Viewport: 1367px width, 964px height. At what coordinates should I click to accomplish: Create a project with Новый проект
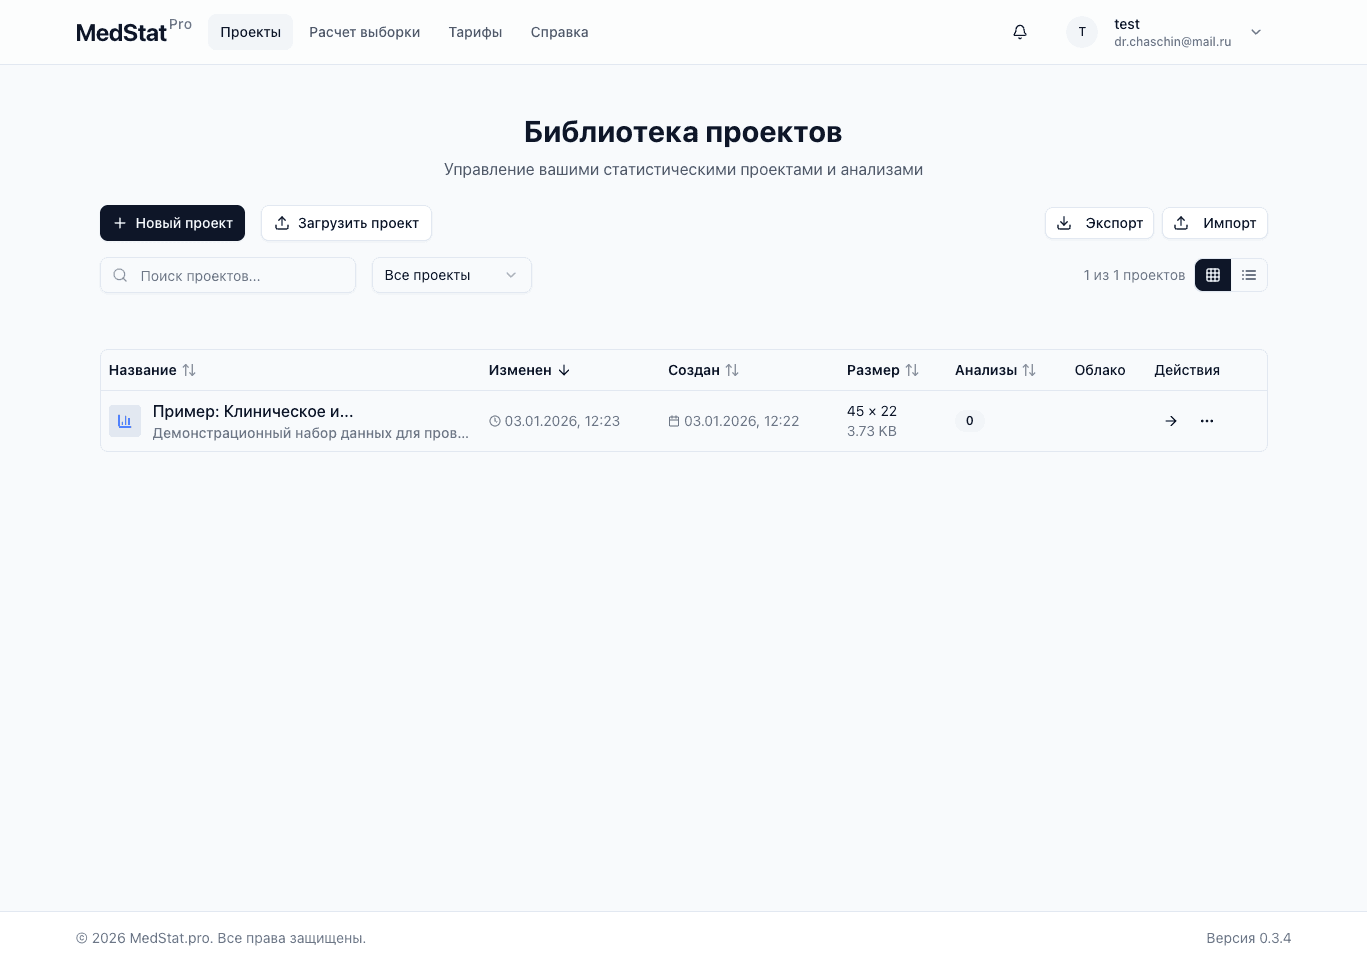coord(172,223)
